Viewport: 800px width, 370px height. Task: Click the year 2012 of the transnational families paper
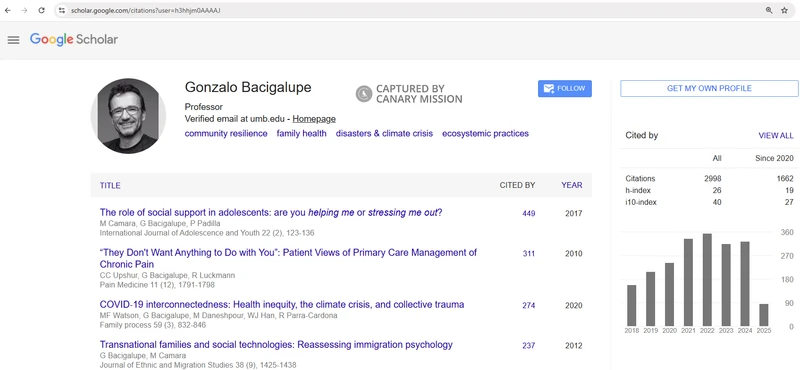coord(573,346)
